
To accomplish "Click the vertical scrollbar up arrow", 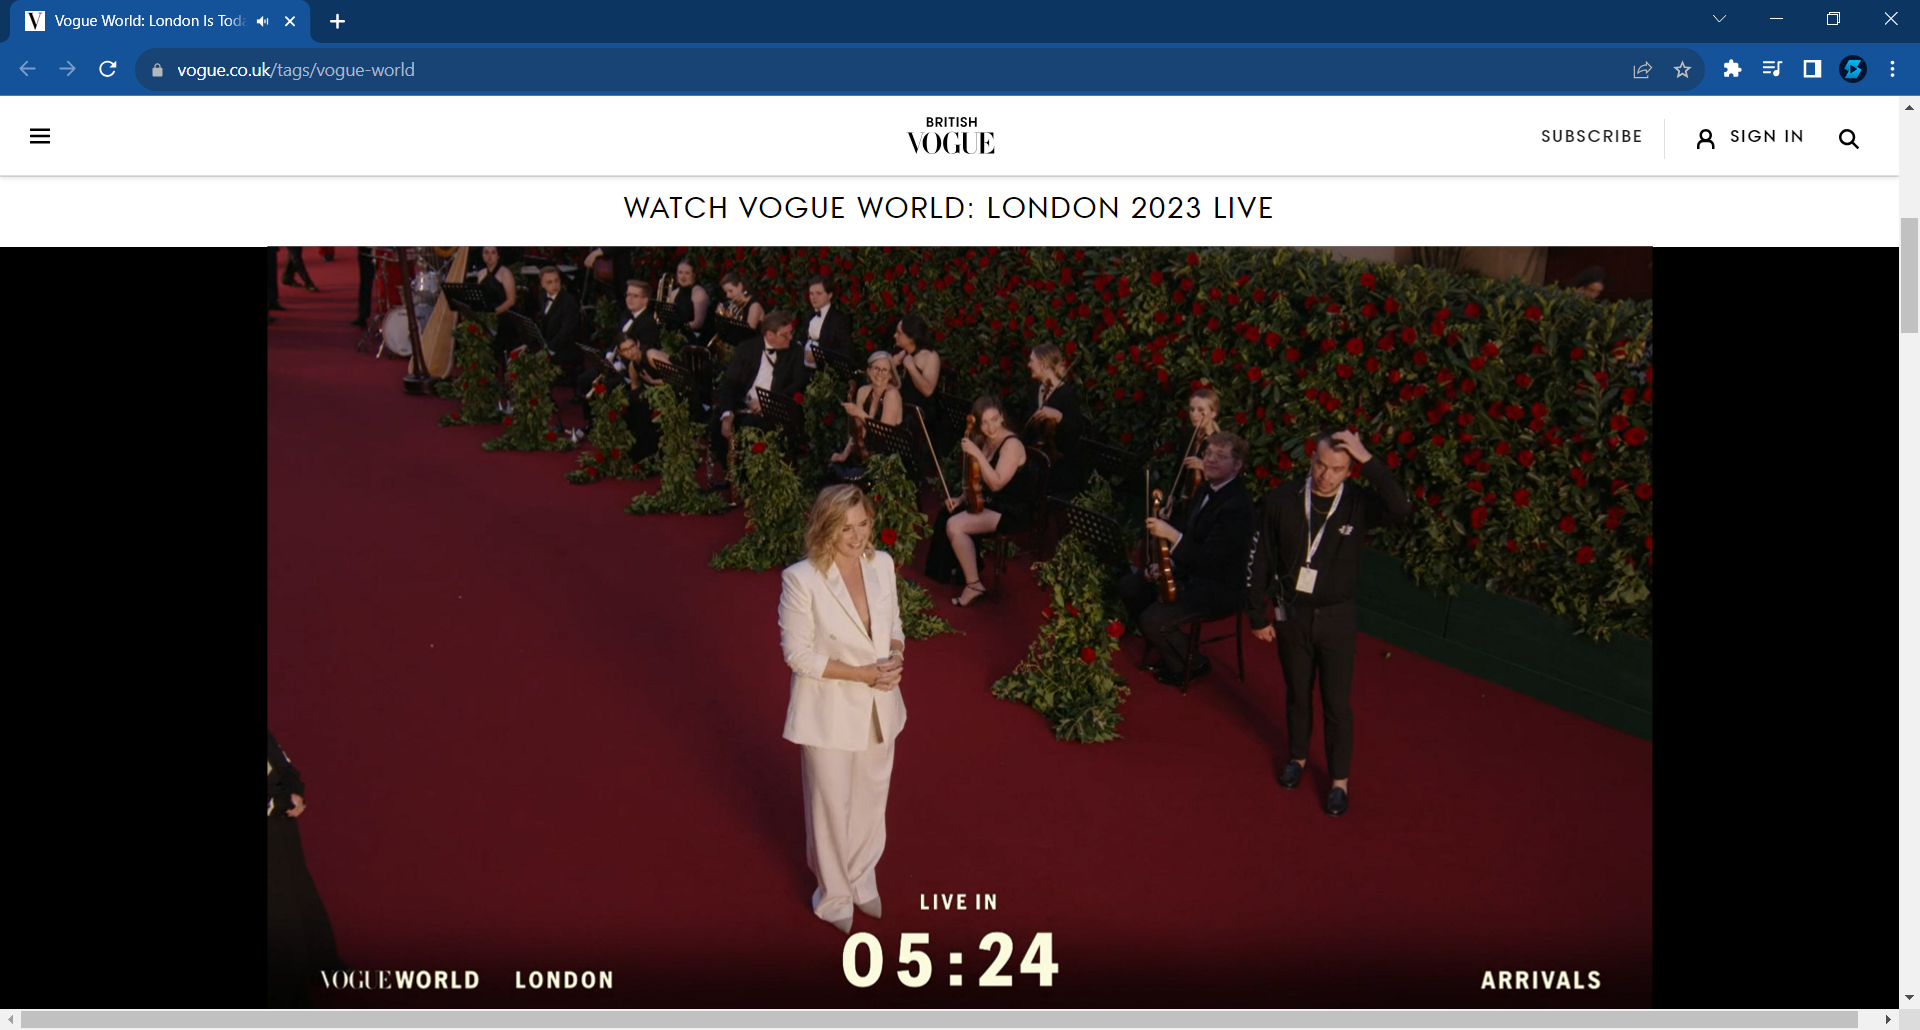I will pos(1909,106).
